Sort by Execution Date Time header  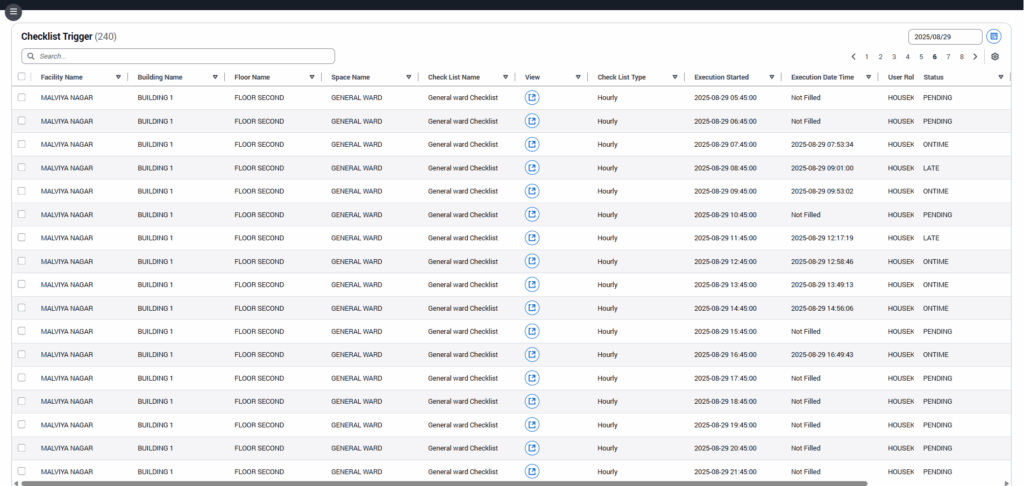point(822,77)
